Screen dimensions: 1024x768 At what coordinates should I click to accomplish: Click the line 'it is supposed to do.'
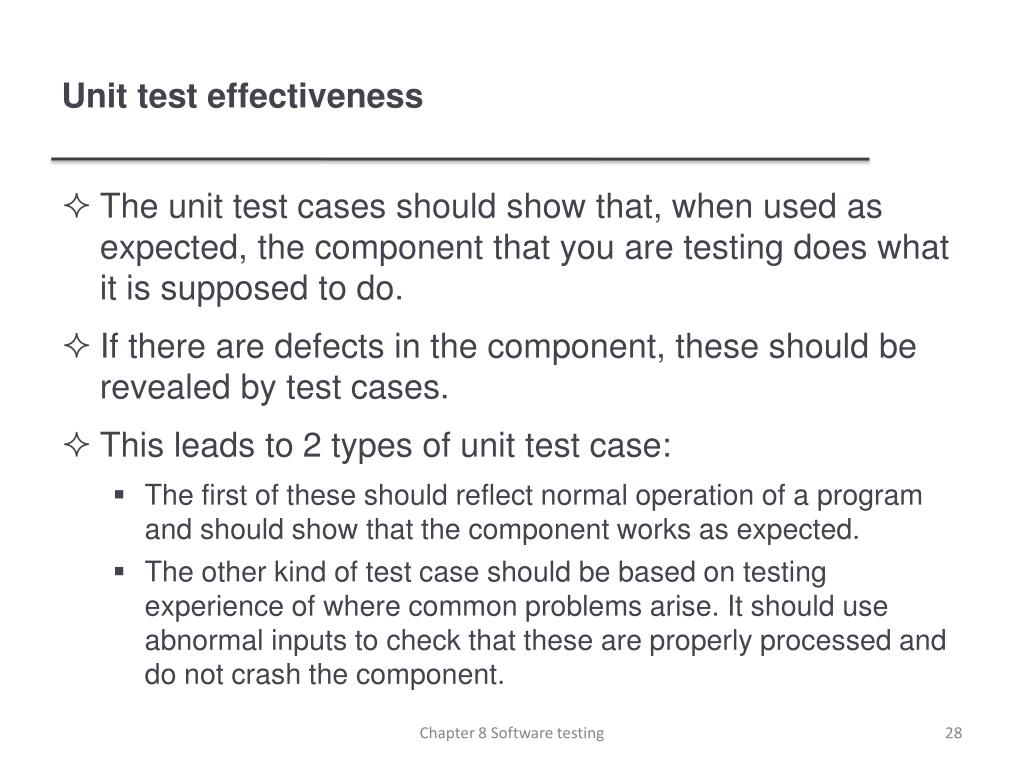[x=251, y=289]
